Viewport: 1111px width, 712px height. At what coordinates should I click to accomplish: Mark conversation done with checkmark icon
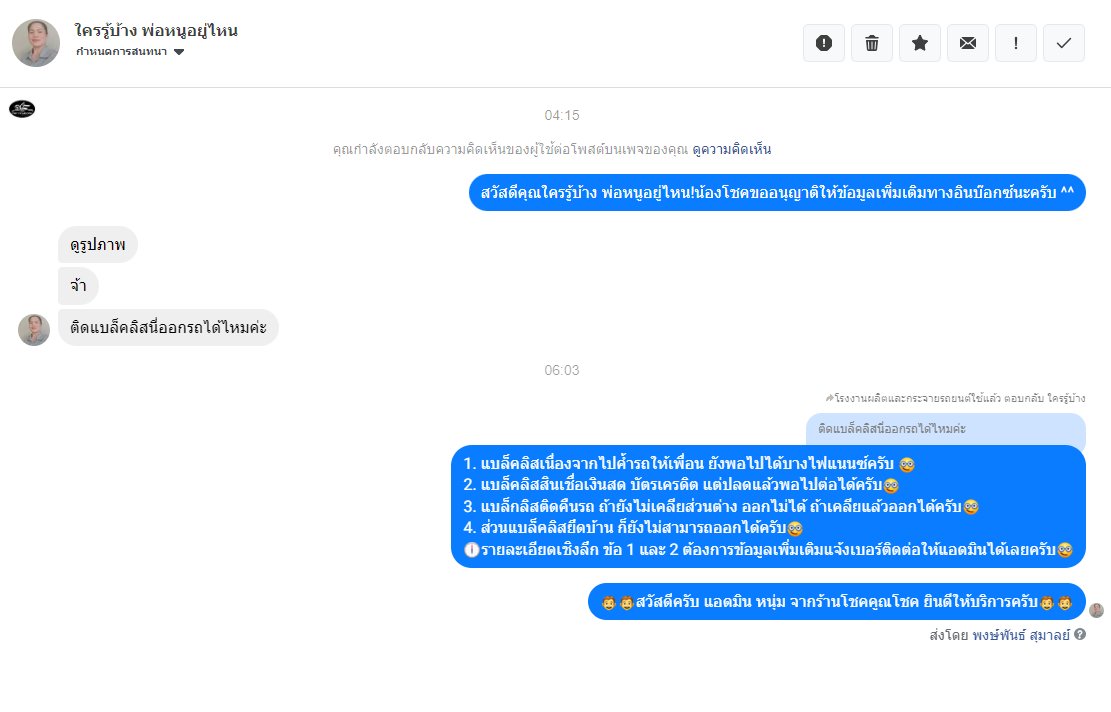click(x=1064, y=43)
